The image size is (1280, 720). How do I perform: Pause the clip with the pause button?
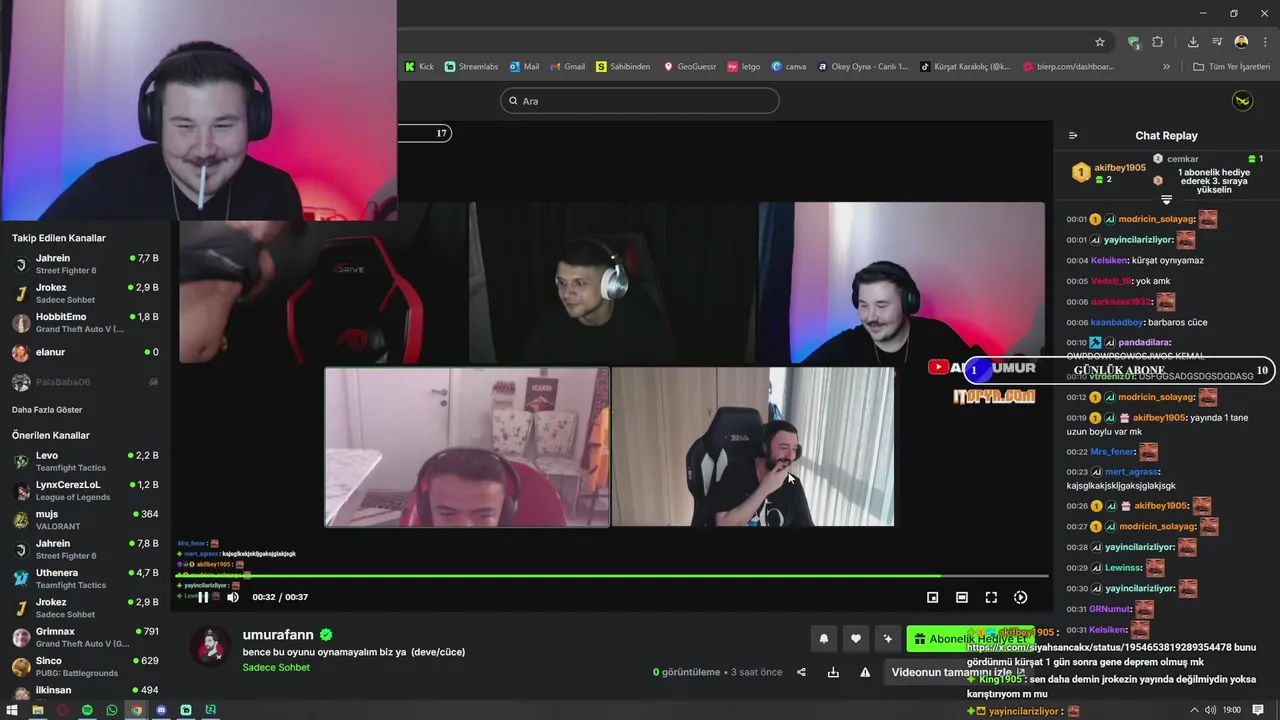pos(203,597)
